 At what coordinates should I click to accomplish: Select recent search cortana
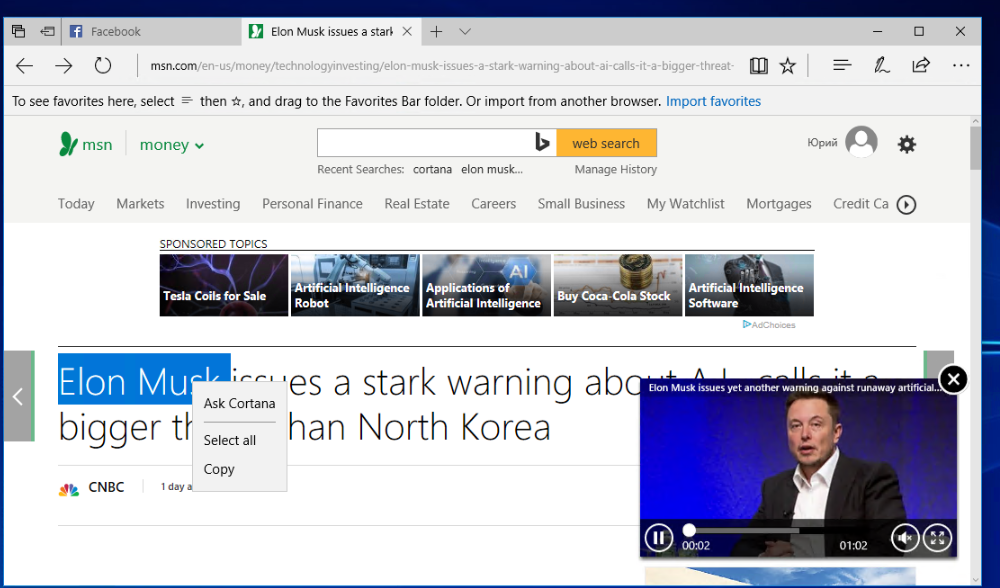(x=432, y=170)
